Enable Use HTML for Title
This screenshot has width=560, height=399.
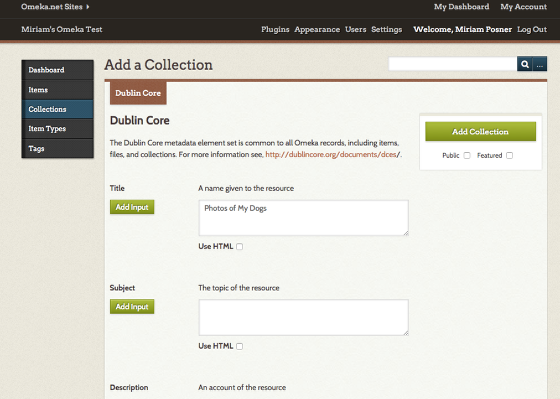pos(240,246)
